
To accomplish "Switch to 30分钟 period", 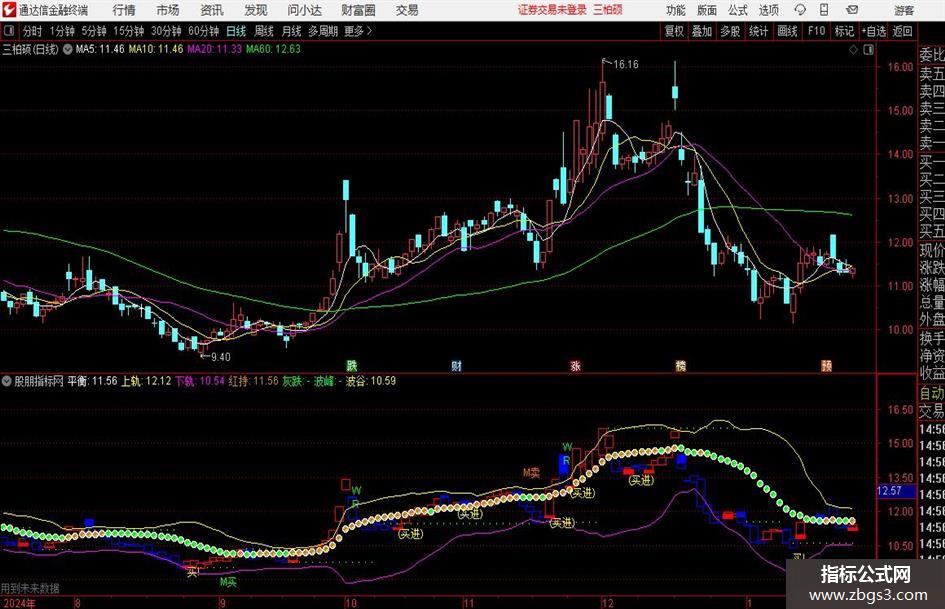I will [166, 31].
